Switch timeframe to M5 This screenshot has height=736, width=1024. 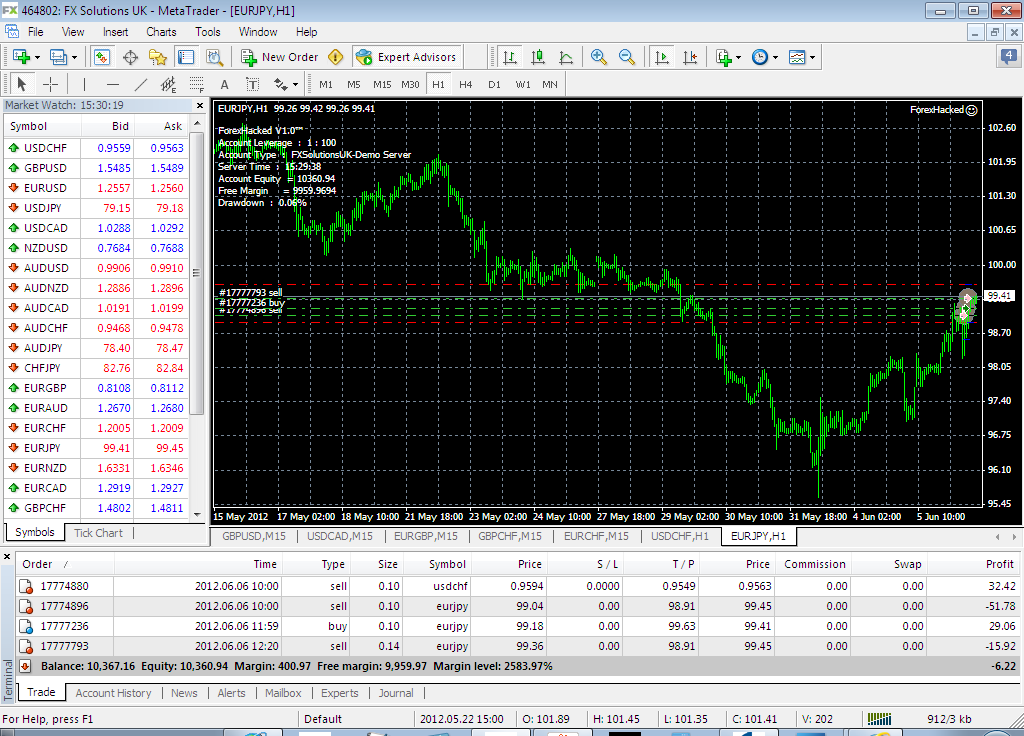(x=354, y=84)
